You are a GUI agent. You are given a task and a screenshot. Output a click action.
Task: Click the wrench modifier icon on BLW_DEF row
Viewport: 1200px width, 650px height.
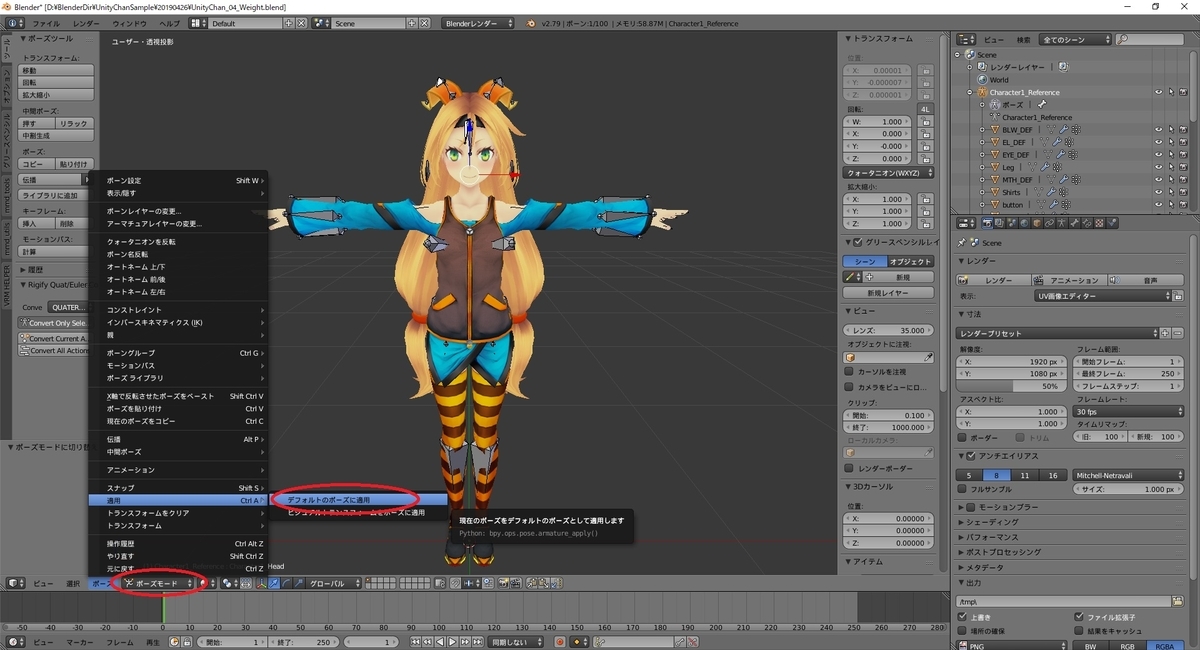(1064, 129)
